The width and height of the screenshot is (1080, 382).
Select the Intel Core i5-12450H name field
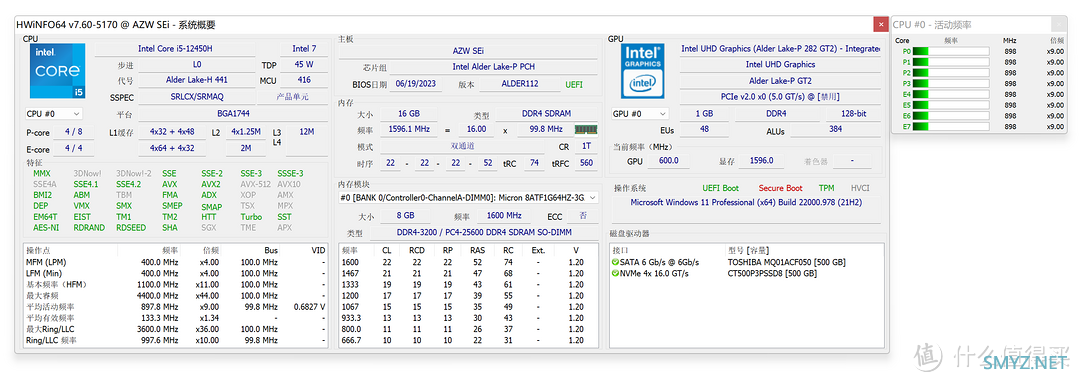[175, 48]
